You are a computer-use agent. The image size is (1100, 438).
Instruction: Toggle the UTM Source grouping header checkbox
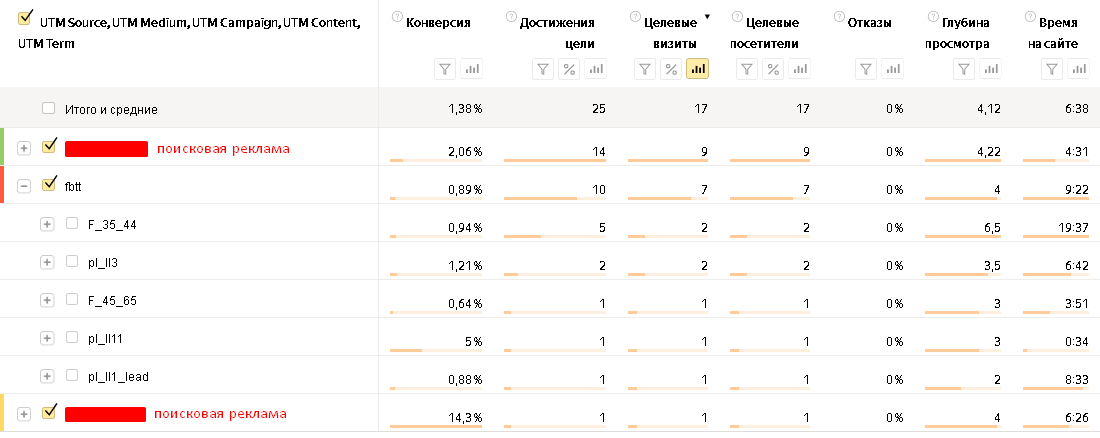tap(26, 17)
